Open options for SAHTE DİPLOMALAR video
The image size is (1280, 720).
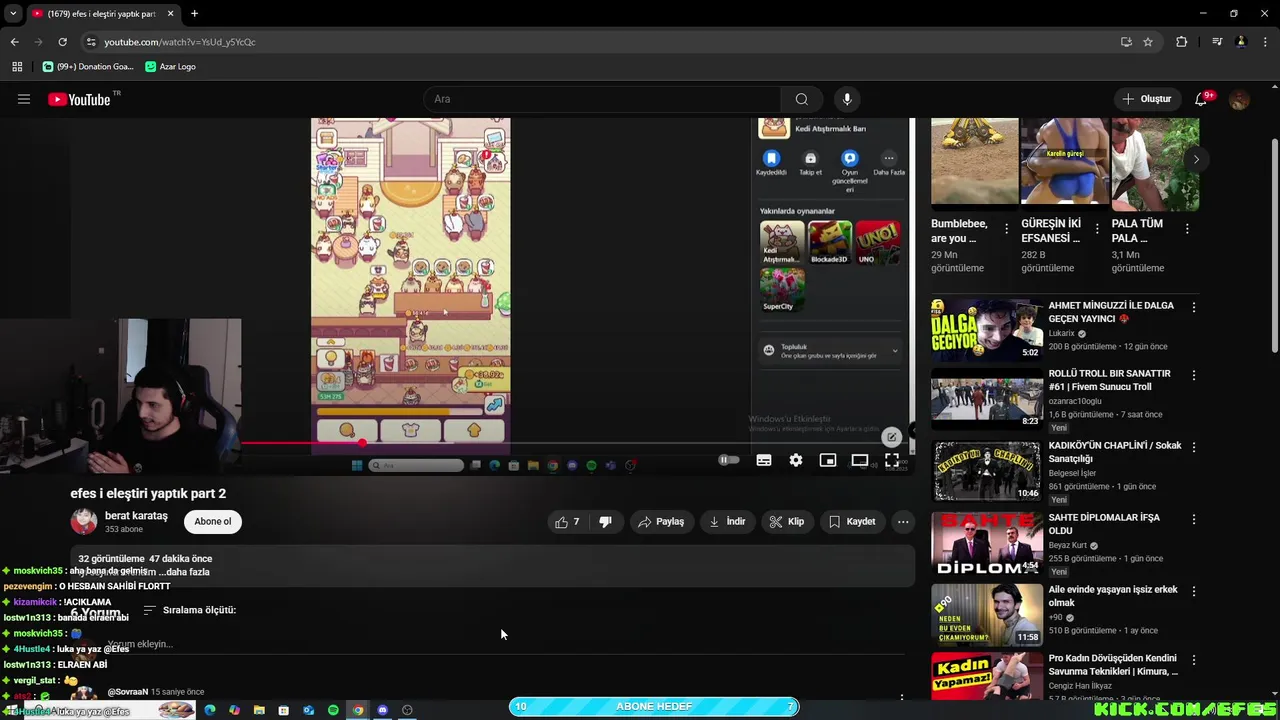1194,520
